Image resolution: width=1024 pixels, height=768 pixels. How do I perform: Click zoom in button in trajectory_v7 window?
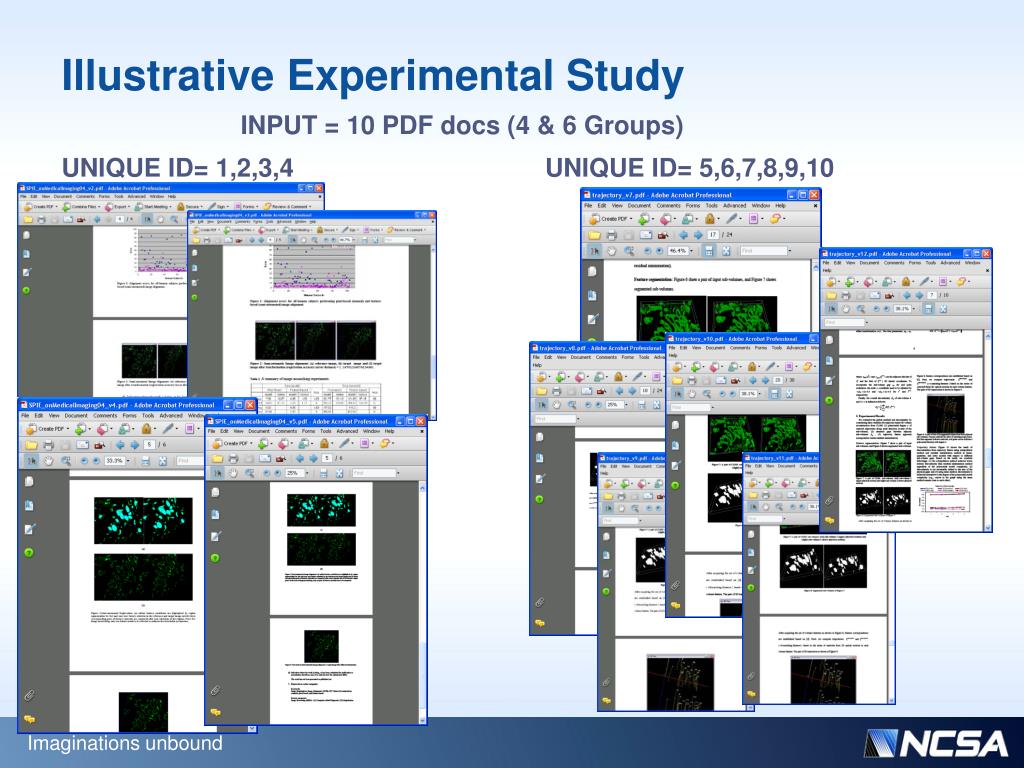click(660, 251)
